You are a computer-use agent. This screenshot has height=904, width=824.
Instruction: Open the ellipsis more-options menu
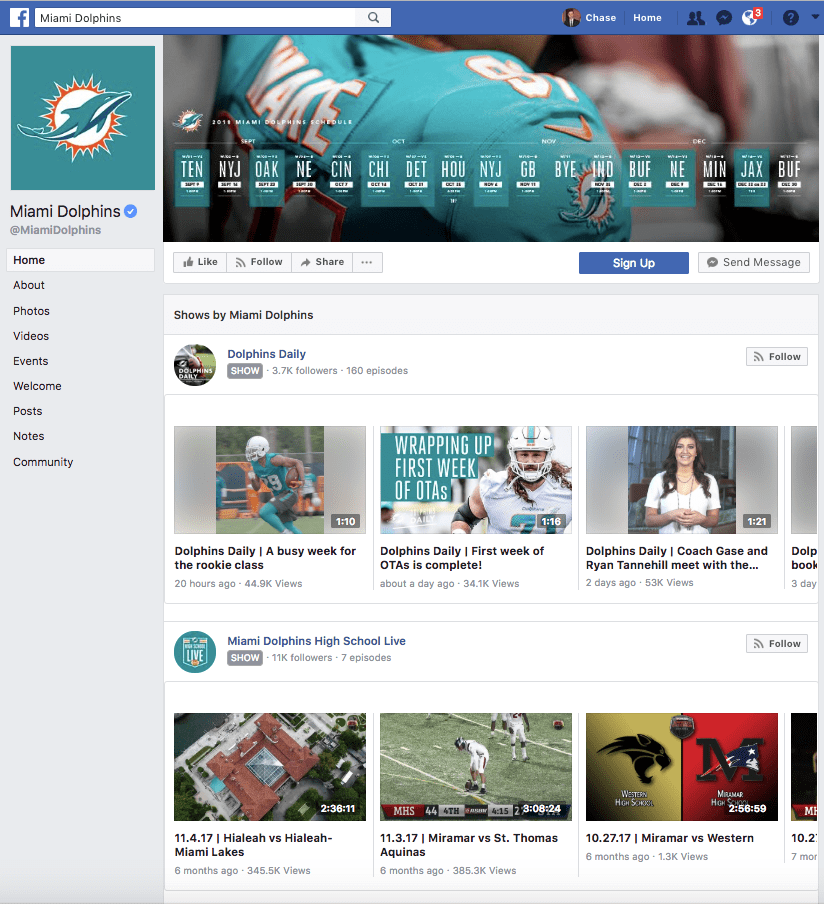(x=367, y=261)
